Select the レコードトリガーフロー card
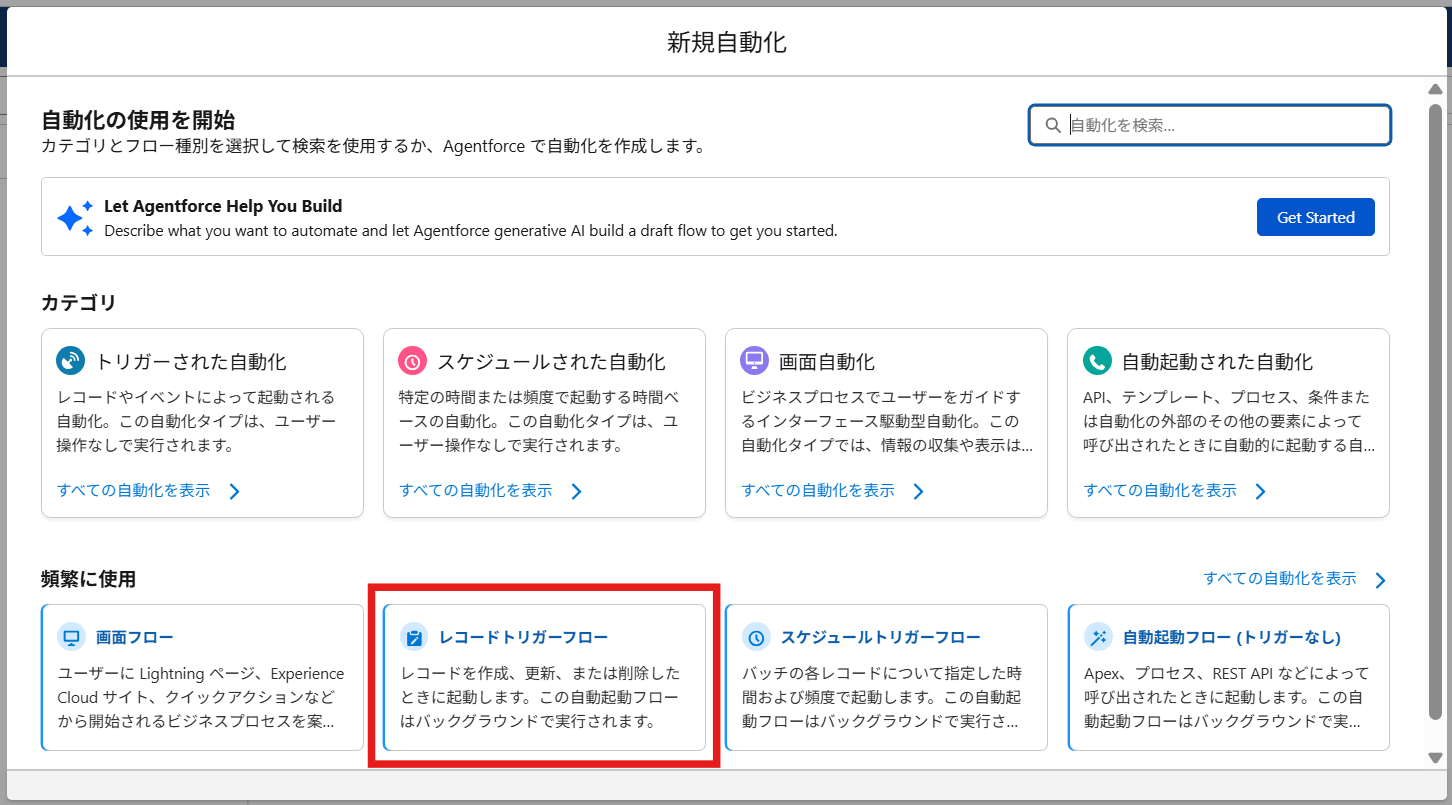 544,677
